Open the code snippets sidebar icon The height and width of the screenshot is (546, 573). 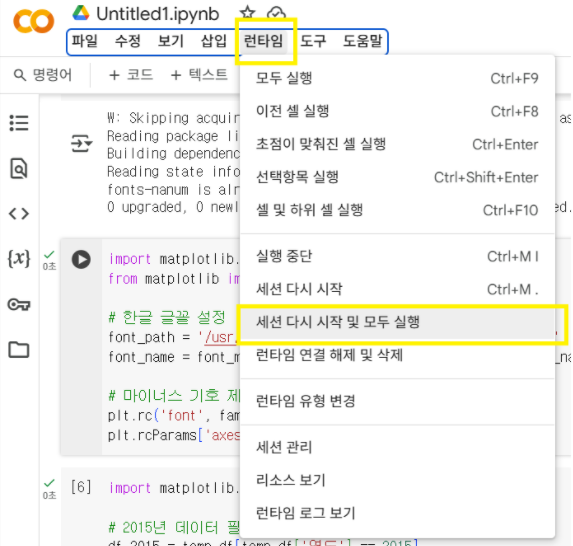19,214
